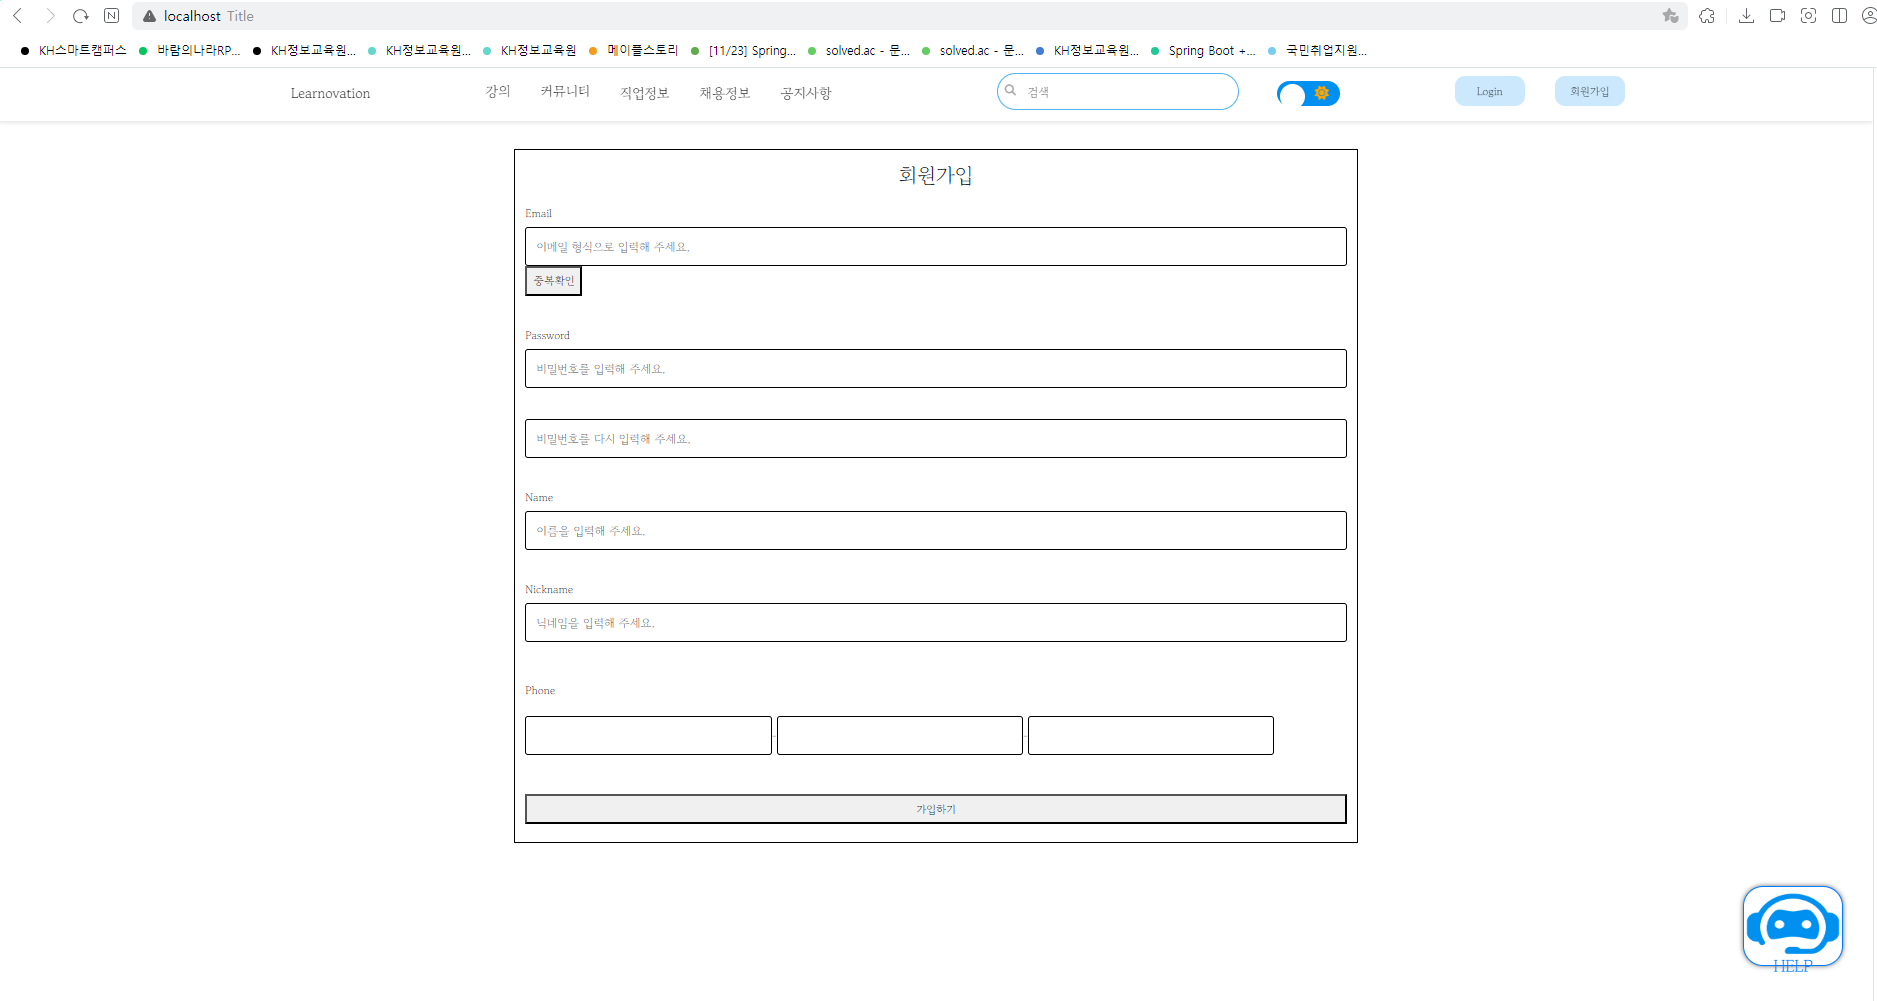Open the 강의 menu item
Image resolution: width=1877 pixels, height=1001 pixels.
coord(496,91)
